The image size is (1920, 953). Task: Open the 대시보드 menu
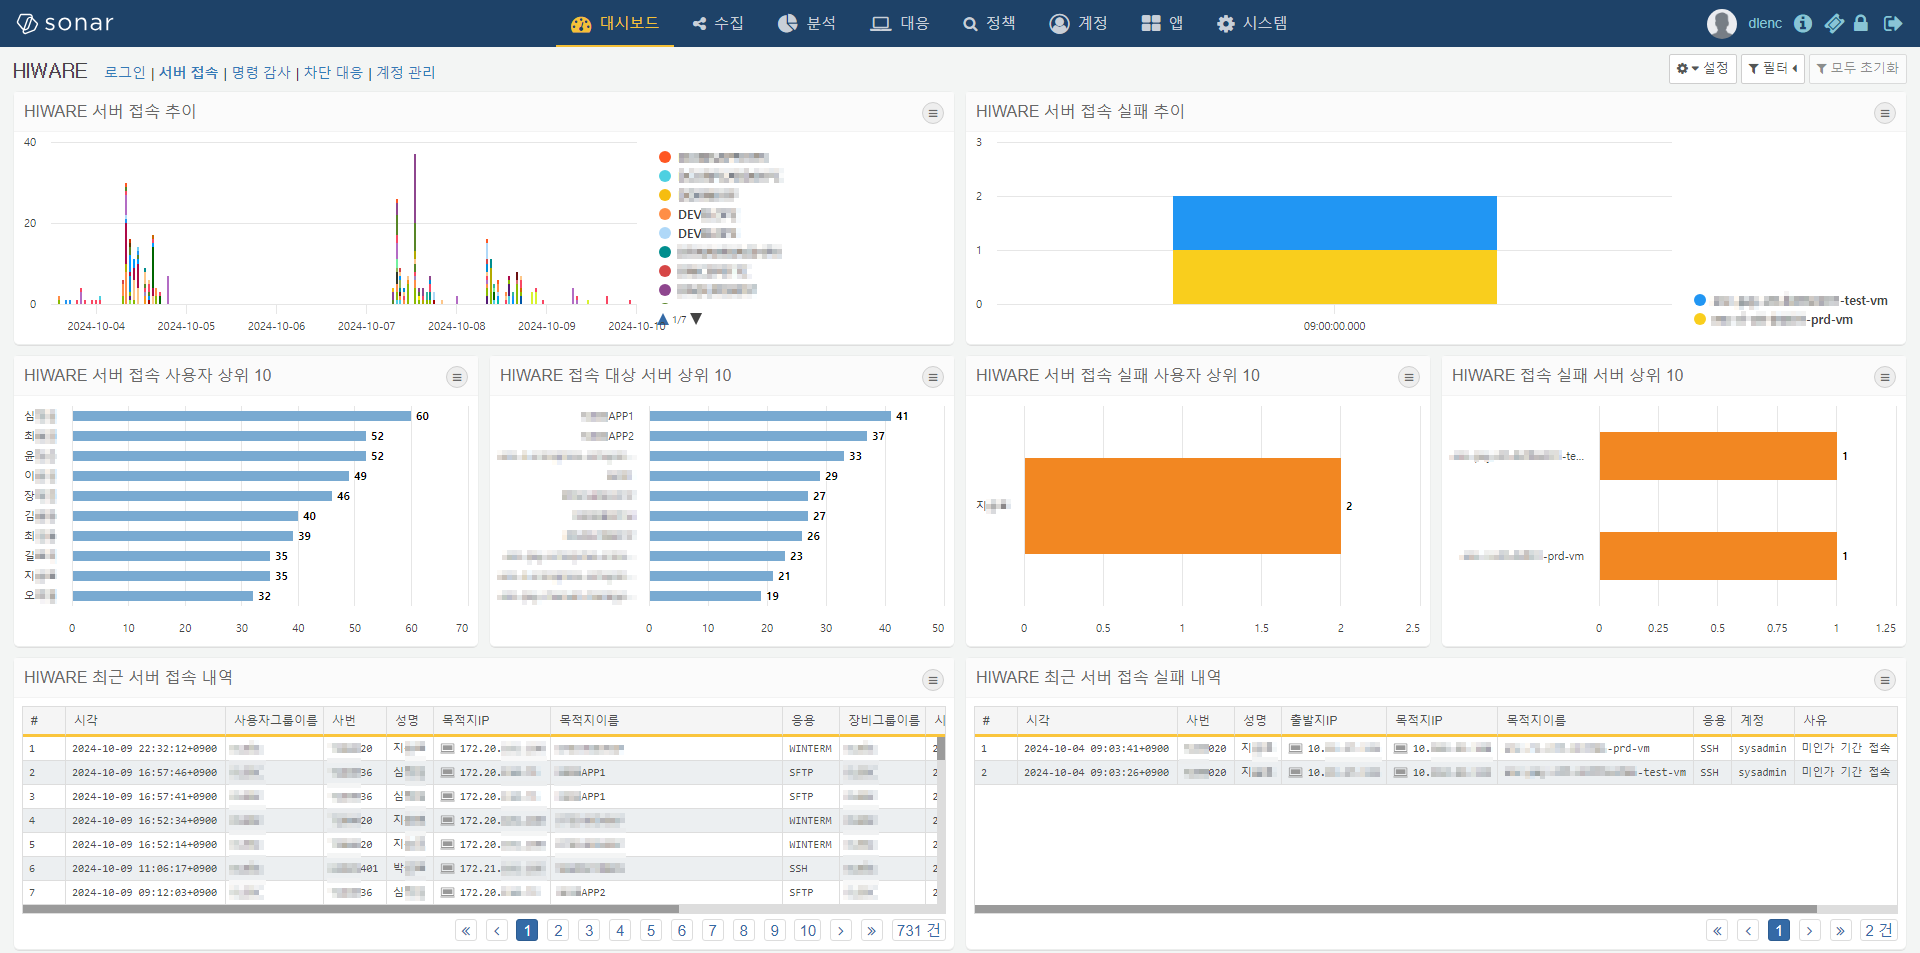615,23
